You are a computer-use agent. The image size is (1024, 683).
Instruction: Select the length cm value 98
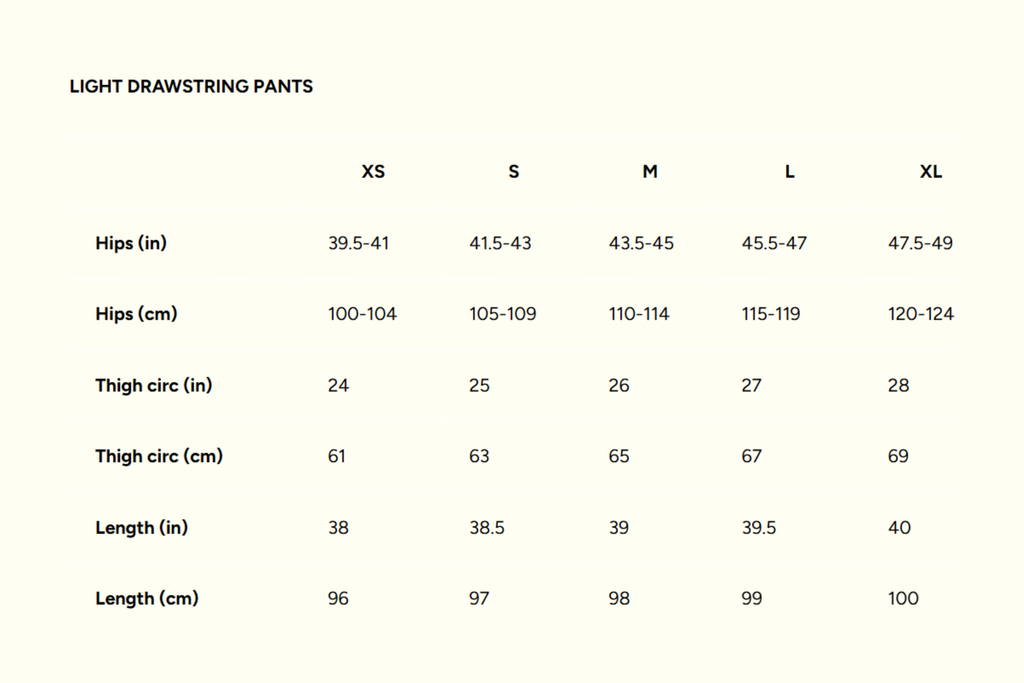[x=619, y=598]
